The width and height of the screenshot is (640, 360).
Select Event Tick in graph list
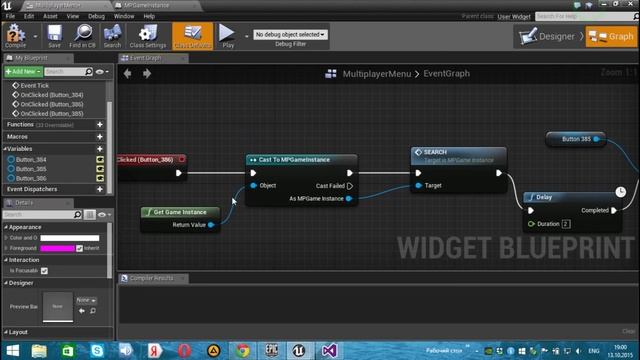34,86
